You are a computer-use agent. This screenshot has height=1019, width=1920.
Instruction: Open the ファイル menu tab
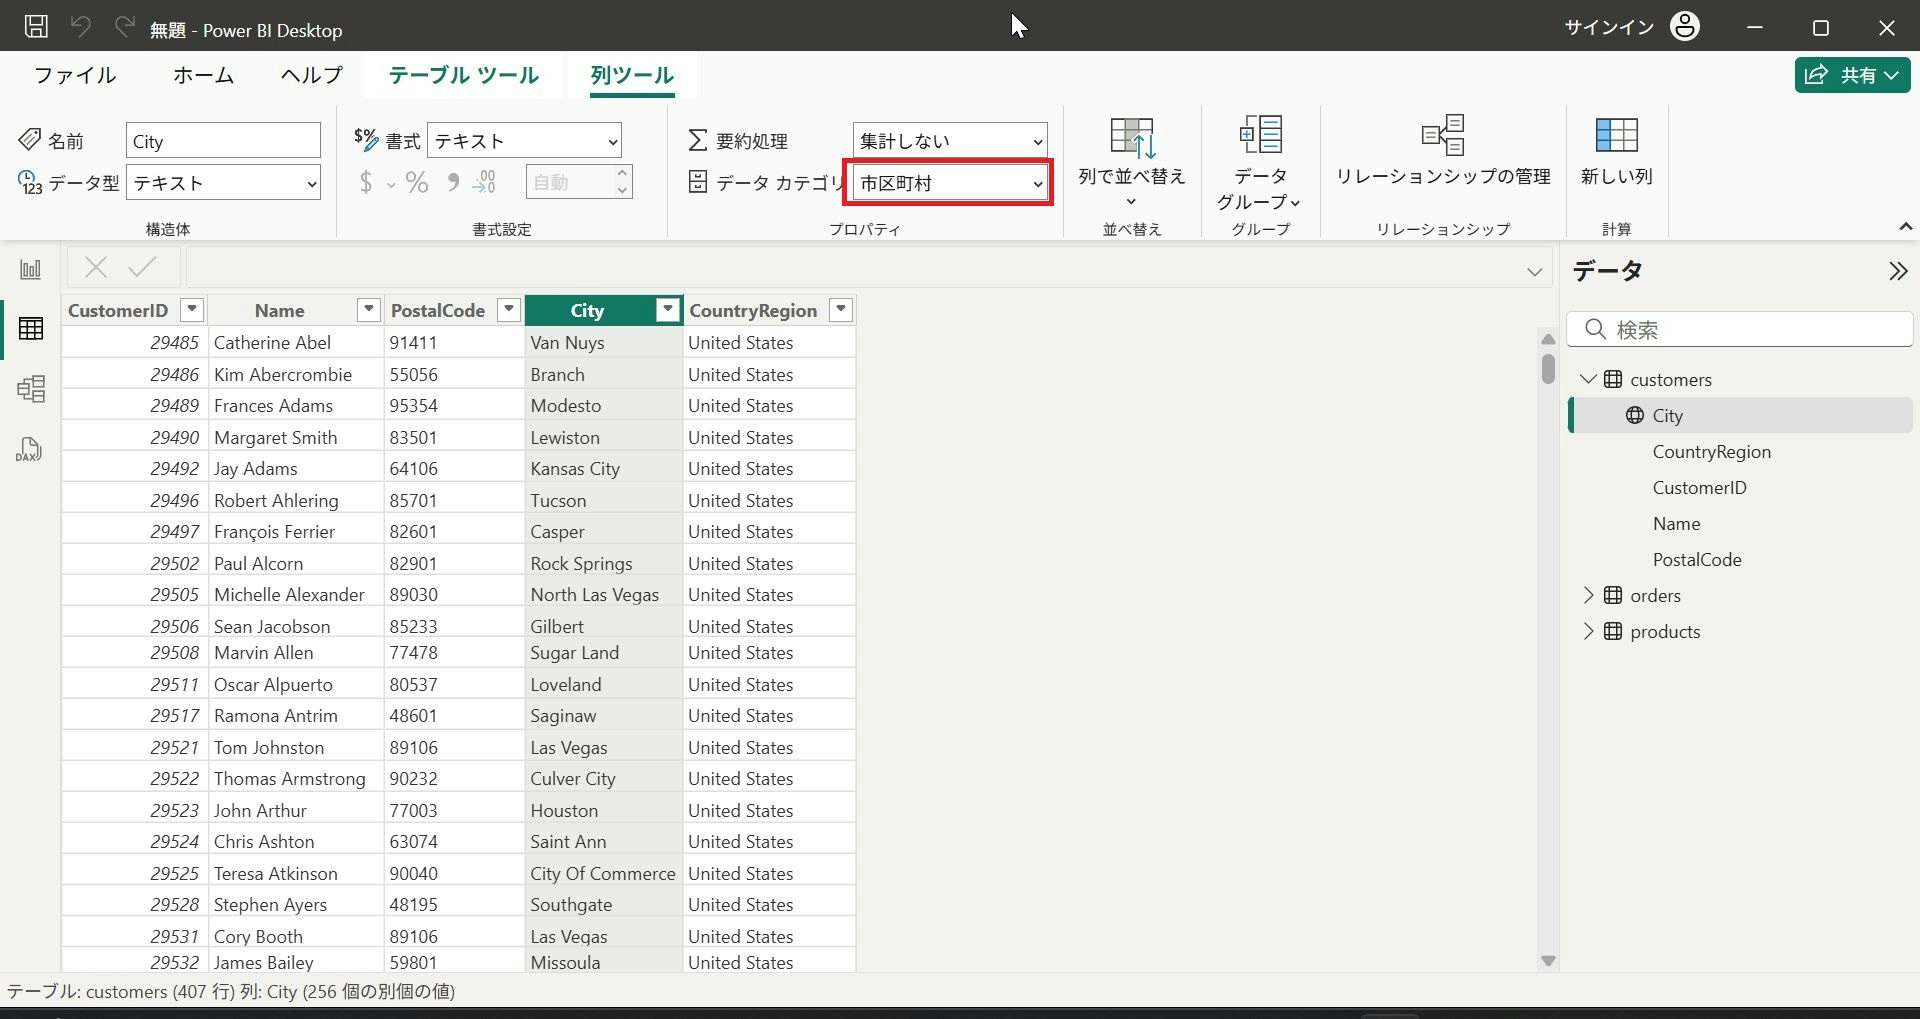(75, 75)
